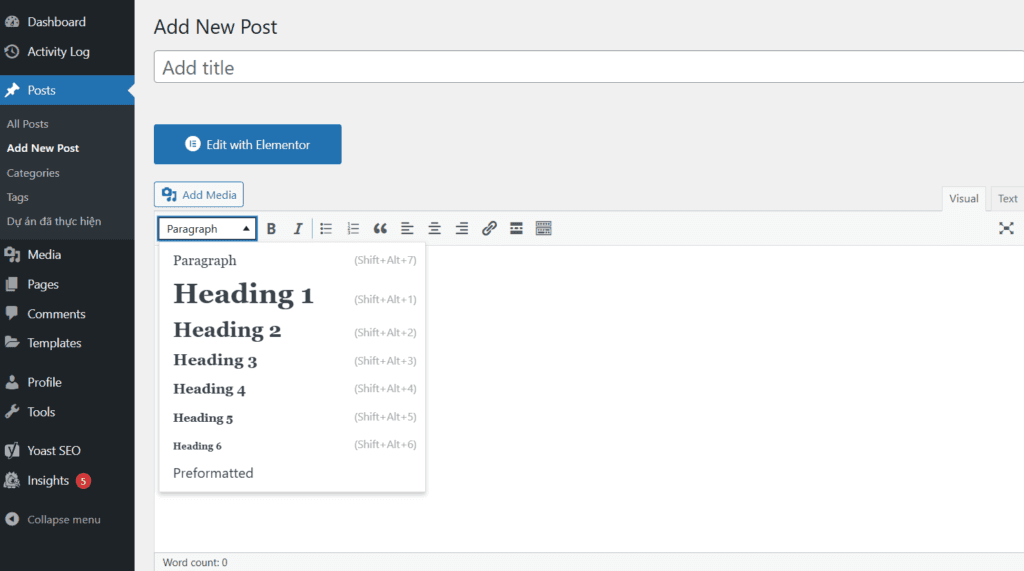Align text right

(462, 229)
